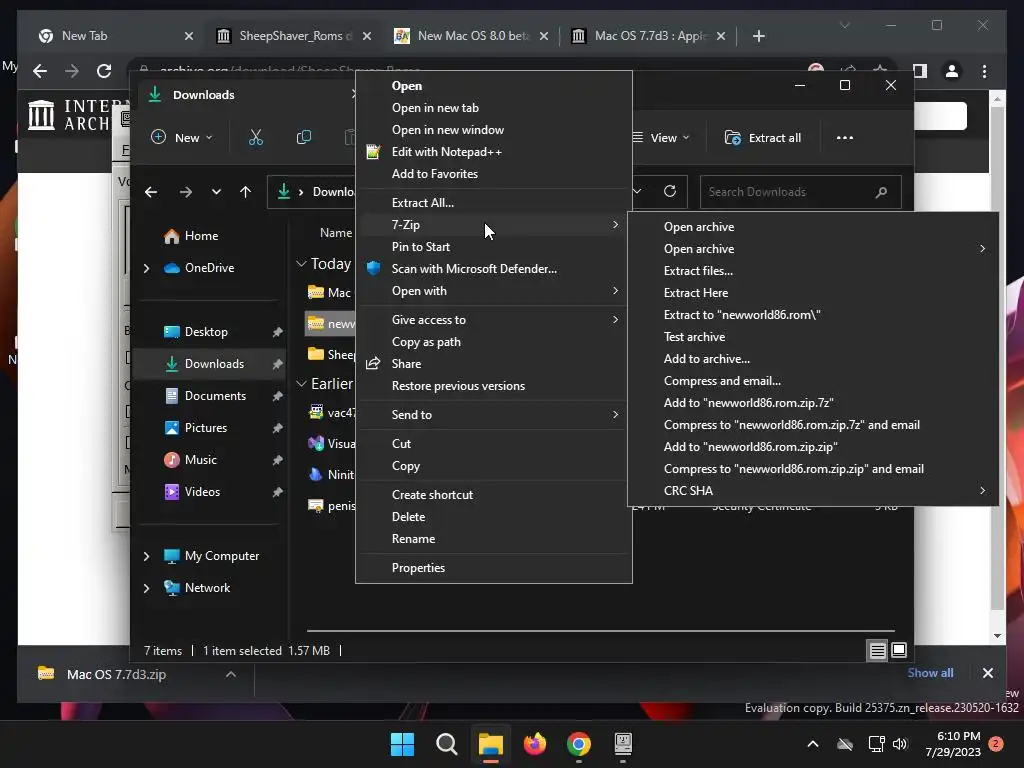
Task: Unpin Documents using its pin icon
Action: click(278, 396)
